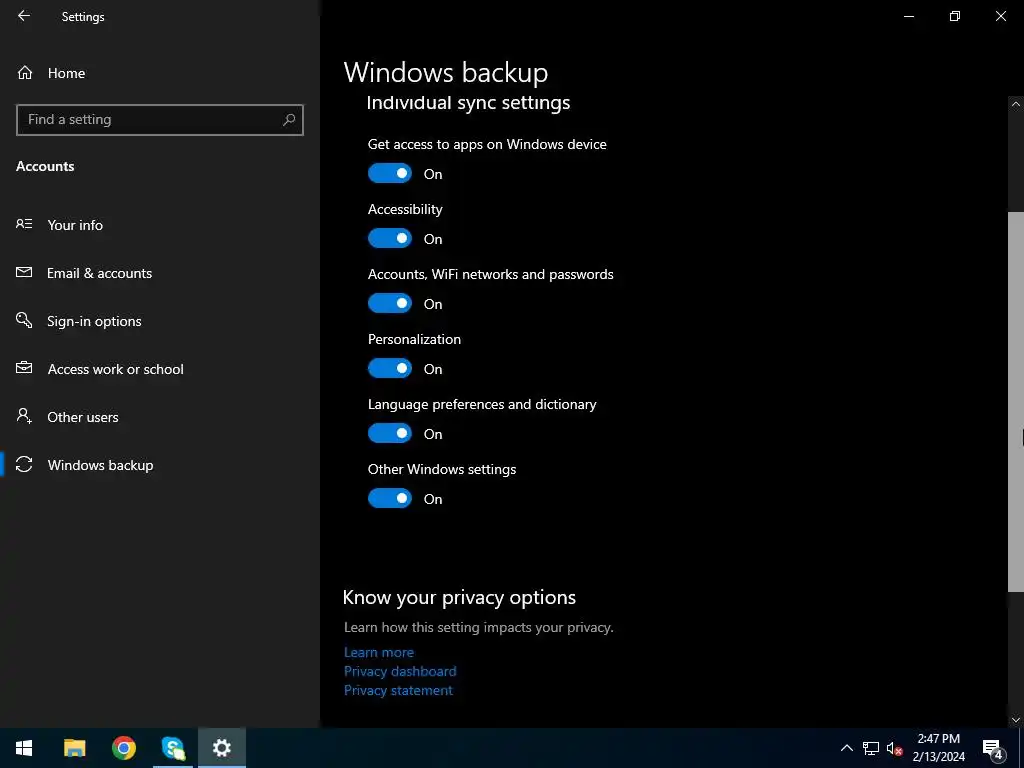Click the scrollbar down arrow
Viewport: 1024px width, 768px height.
1016,720
